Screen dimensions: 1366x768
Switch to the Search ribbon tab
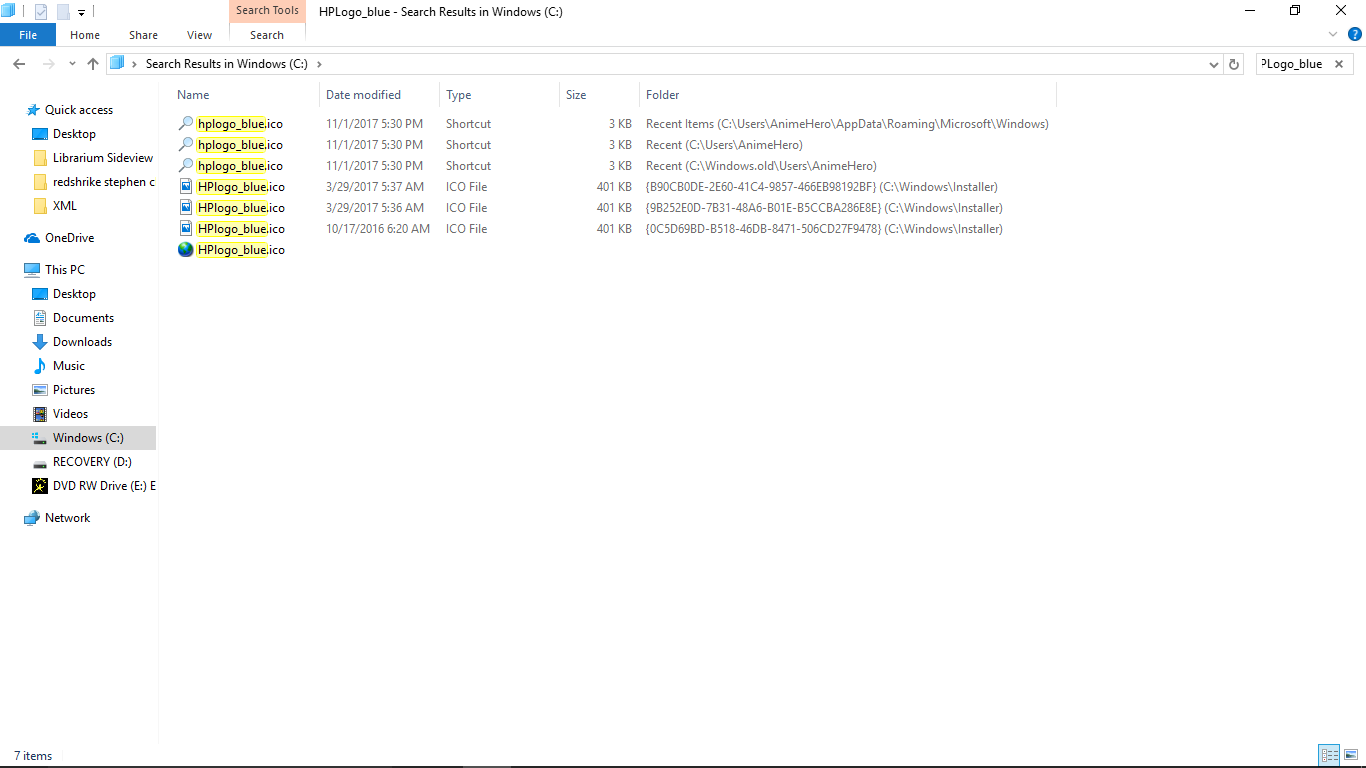tap(267, 35)
